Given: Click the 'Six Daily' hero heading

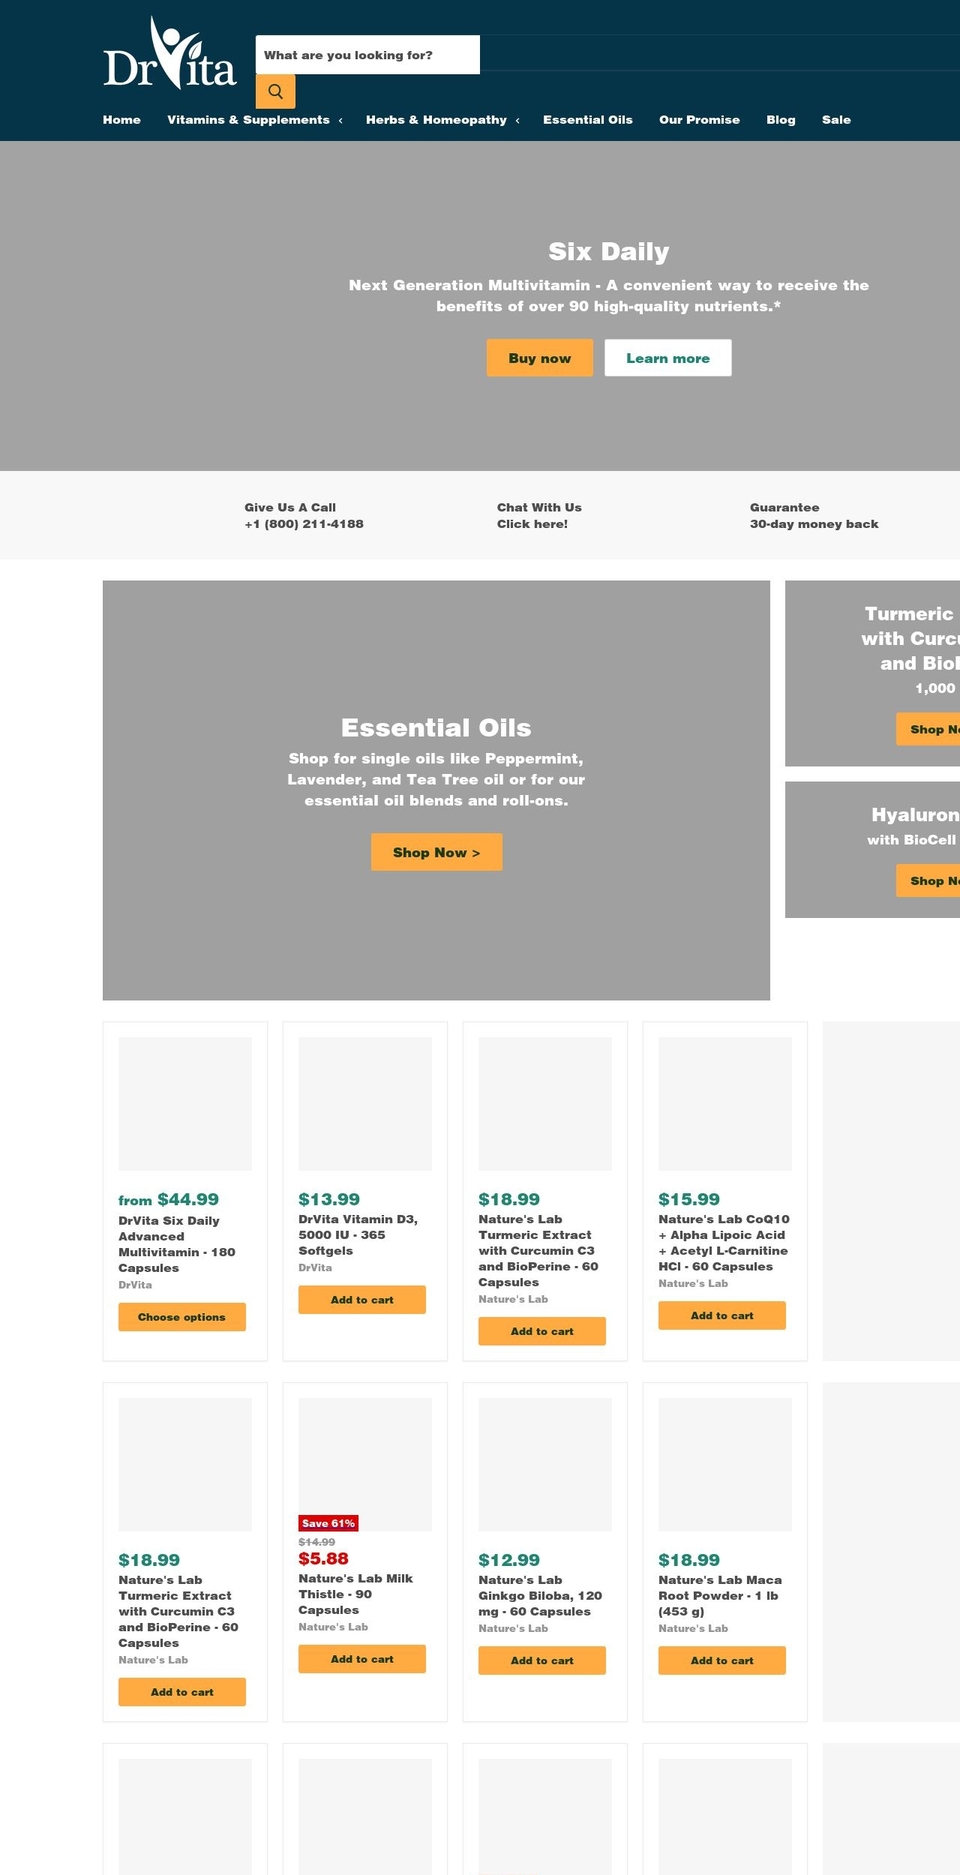Looking at the screenshot, I should pyautogui.click(x=609, y=252).
